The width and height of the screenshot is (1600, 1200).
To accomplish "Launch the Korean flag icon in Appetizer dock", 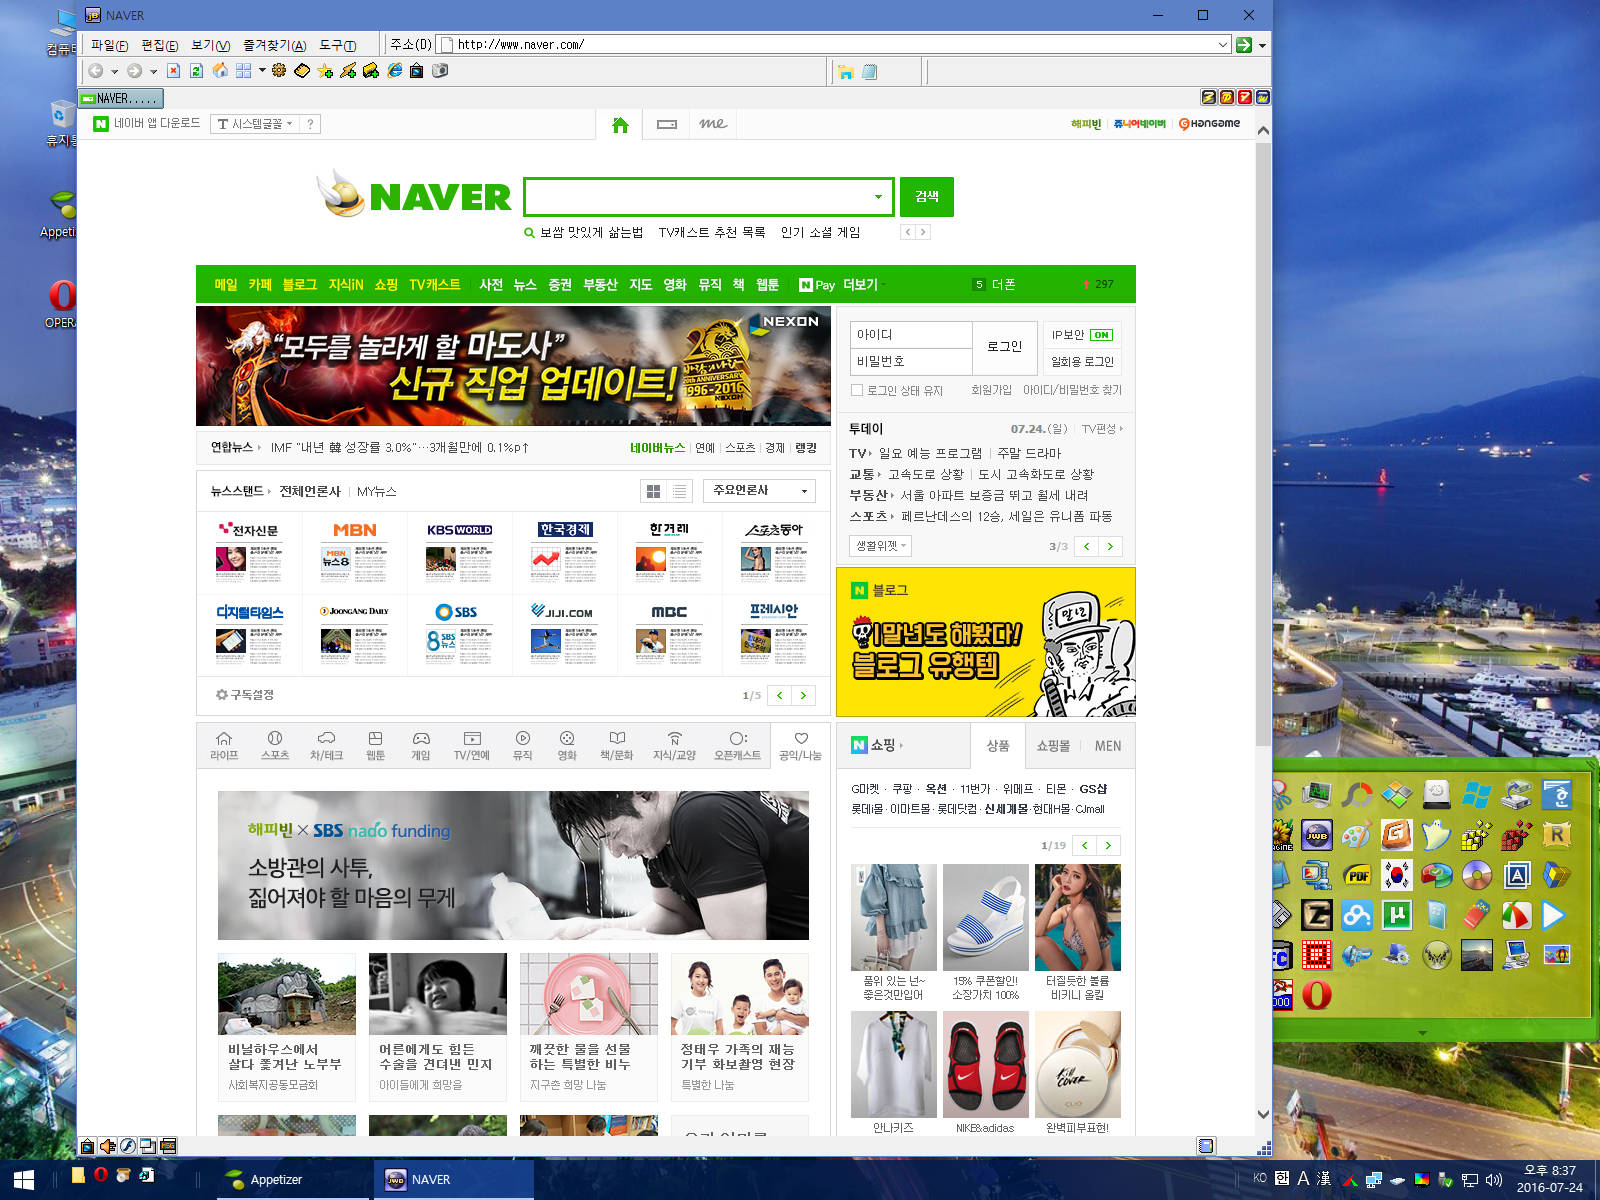I will pyautogui.click(x=1396, y=875).
